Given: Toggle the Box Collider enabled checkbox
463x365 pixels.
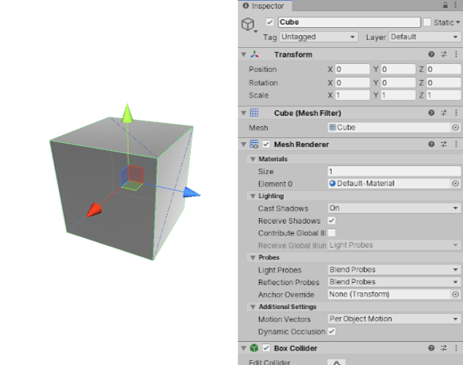Looking at the screenshot, I should pos(266,348).
